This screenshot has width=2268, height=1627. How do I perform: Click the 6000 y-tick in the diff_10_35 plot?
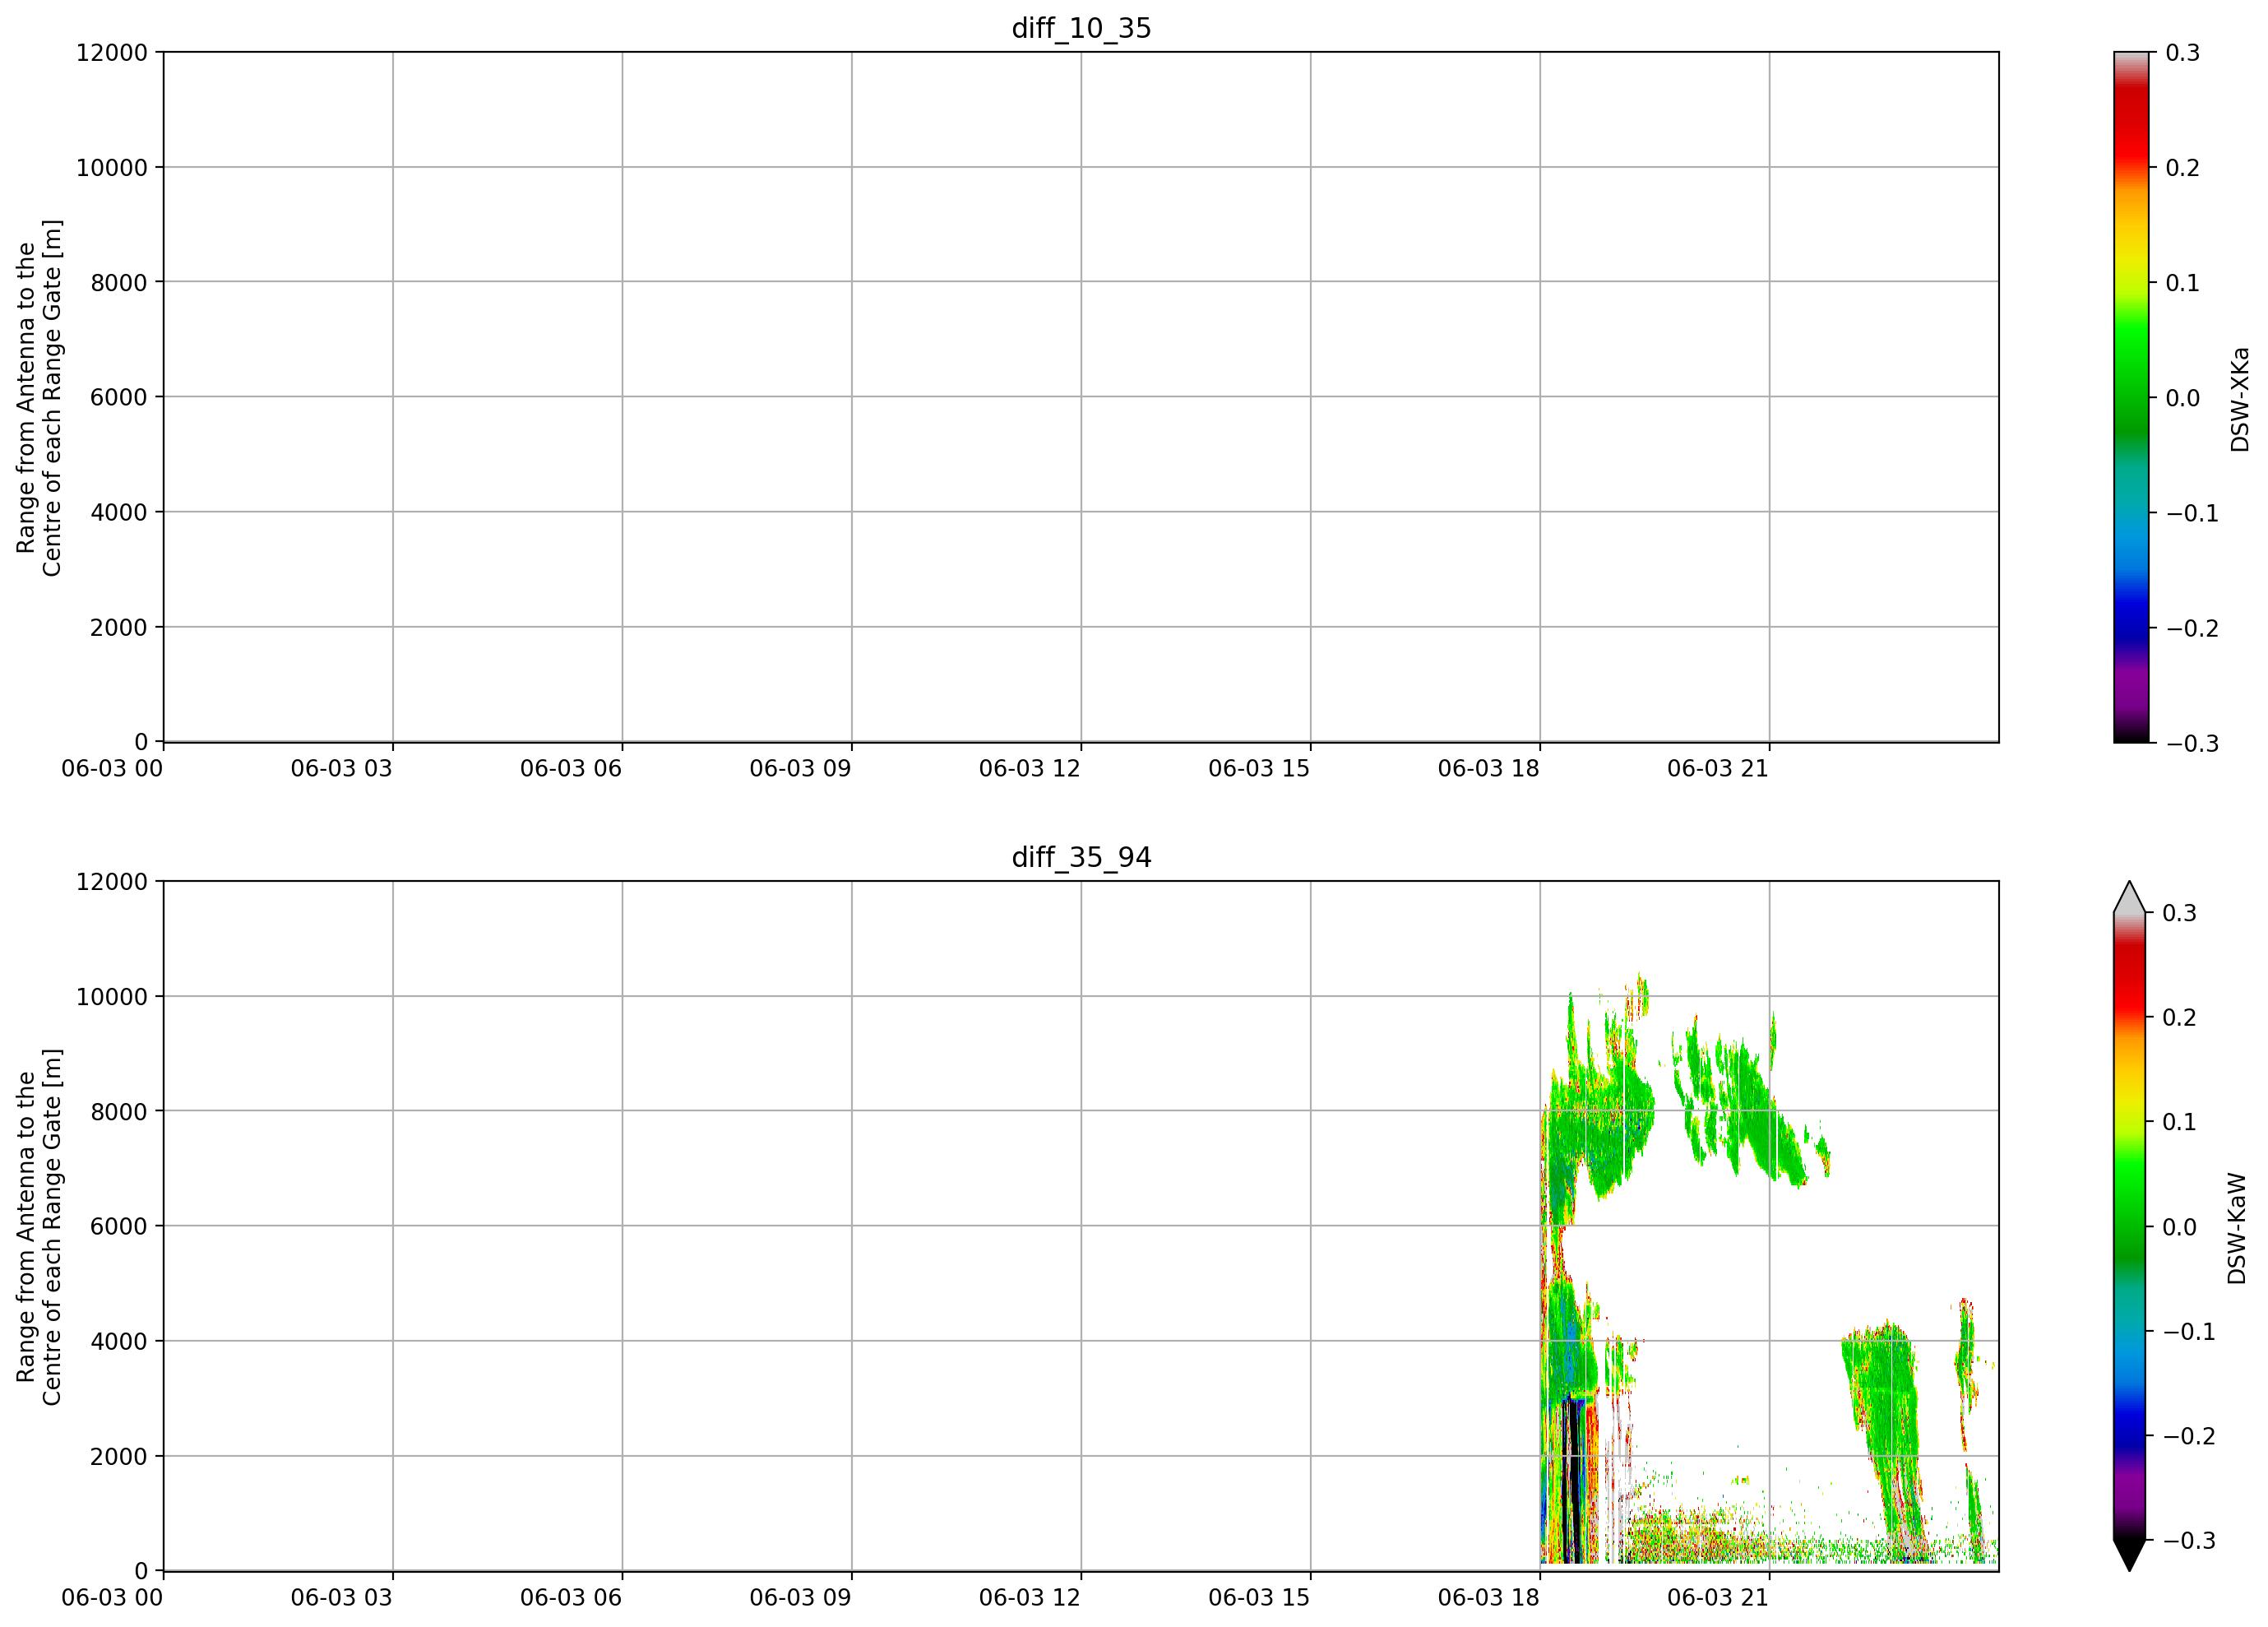coord(119,398)
